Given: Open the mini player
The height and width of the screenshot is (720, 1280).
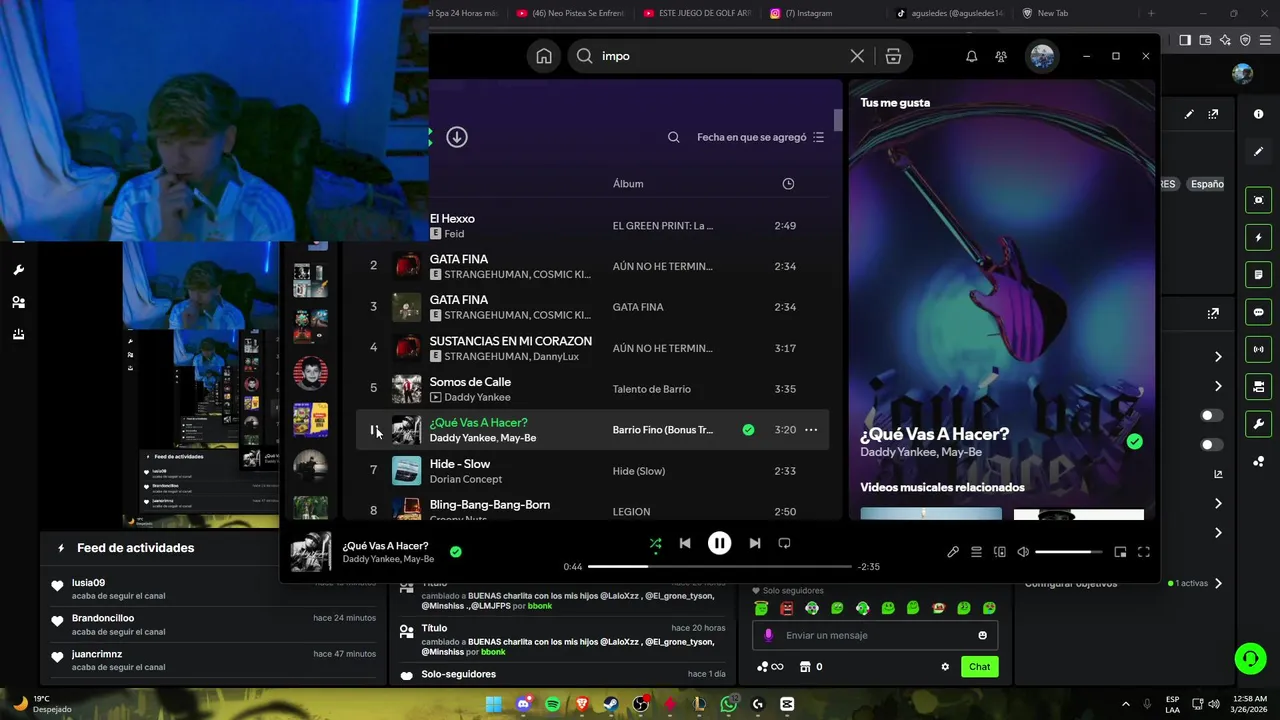Looking at the screenshot, I should coord(1120,552).
